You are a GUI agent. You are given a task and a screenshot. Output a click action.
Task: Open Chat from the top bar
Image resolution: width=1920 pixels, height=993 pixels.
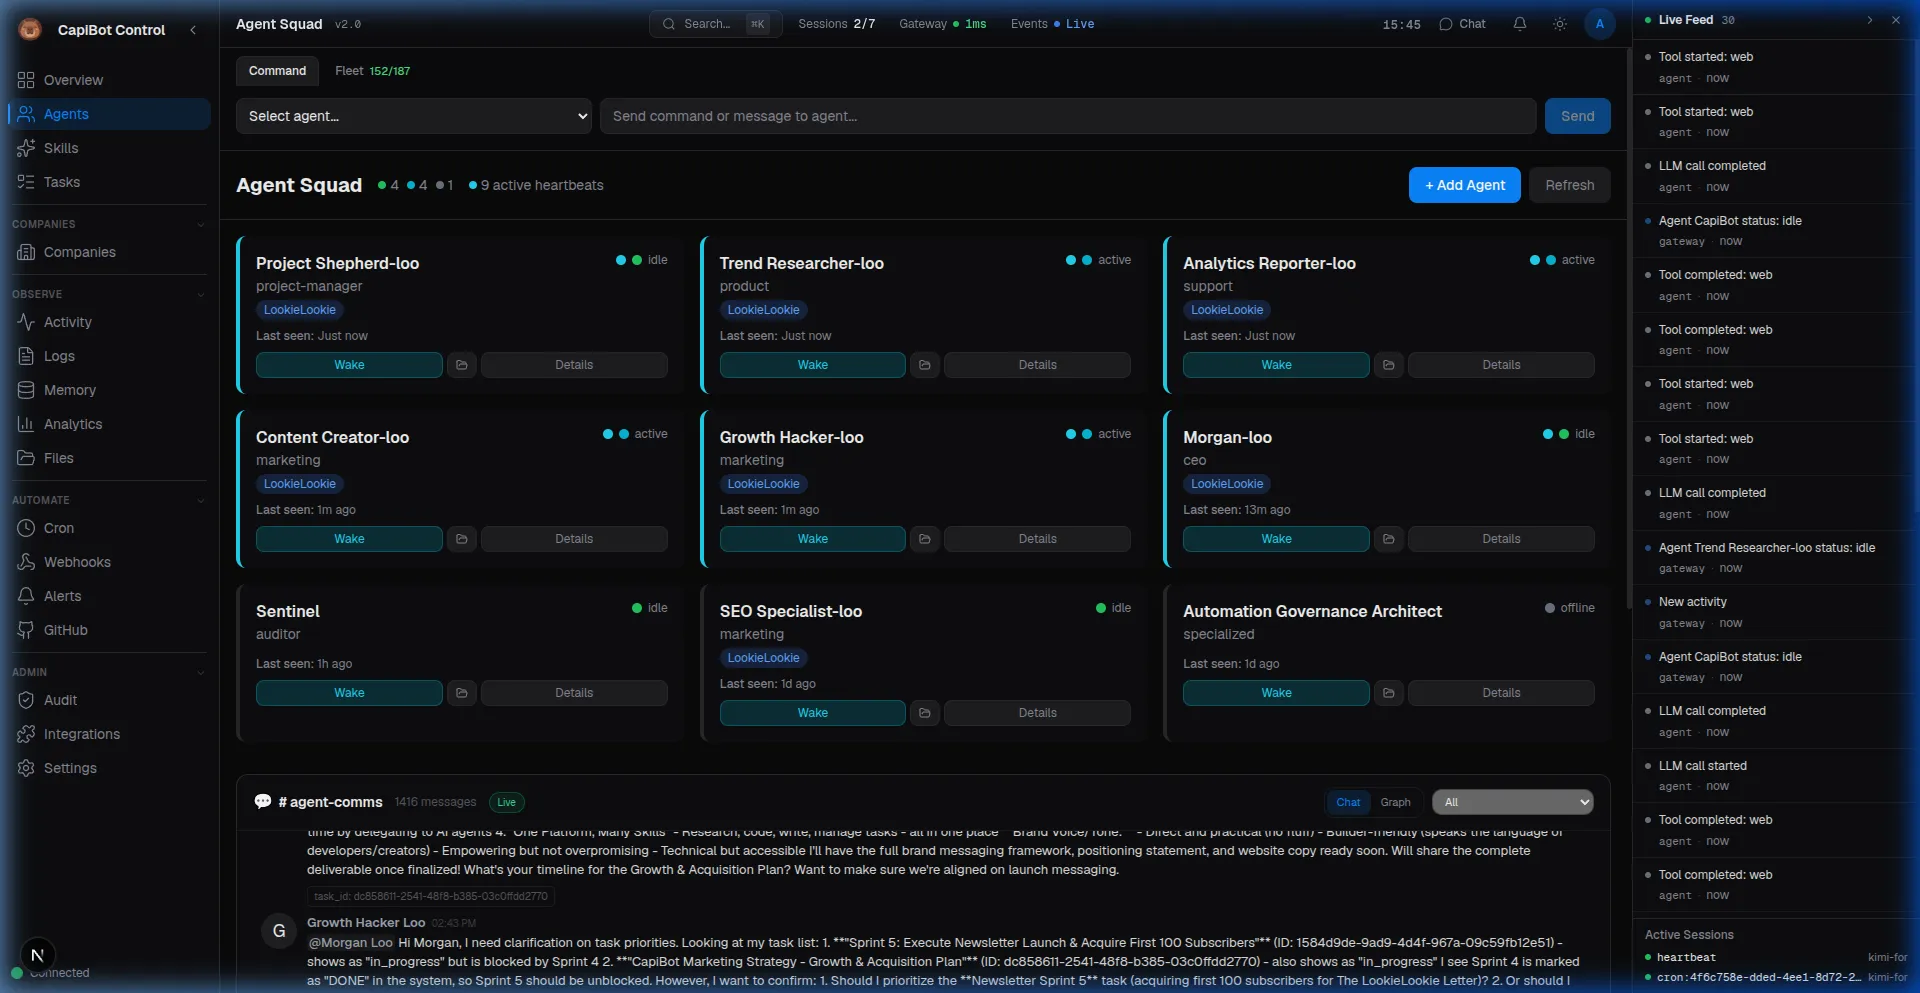pyautogui.click(x=1462, y=24)
